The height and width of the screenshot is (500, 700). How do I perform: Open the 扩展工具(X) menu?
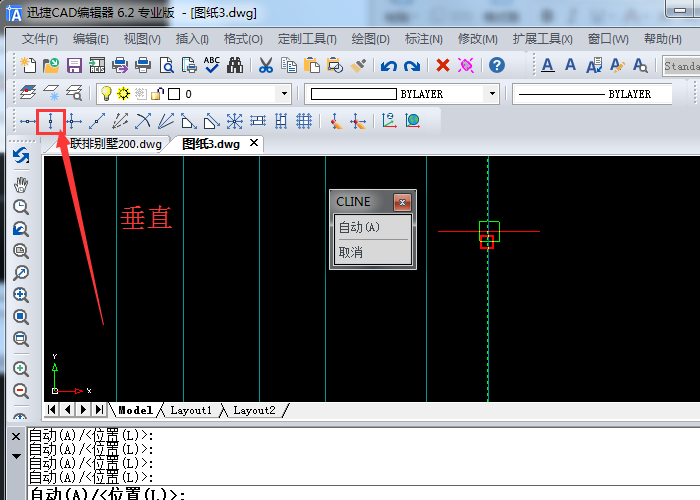(x=542, y=39)
